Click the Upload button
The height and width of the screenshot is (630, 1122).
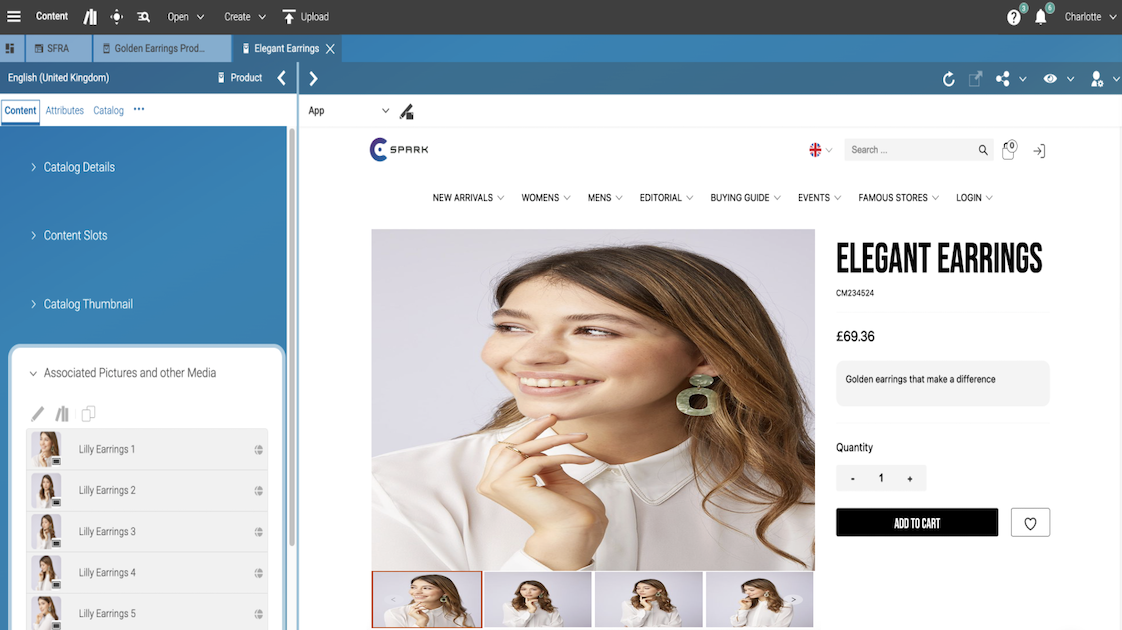pyautogui.click(x=305, y=17)
